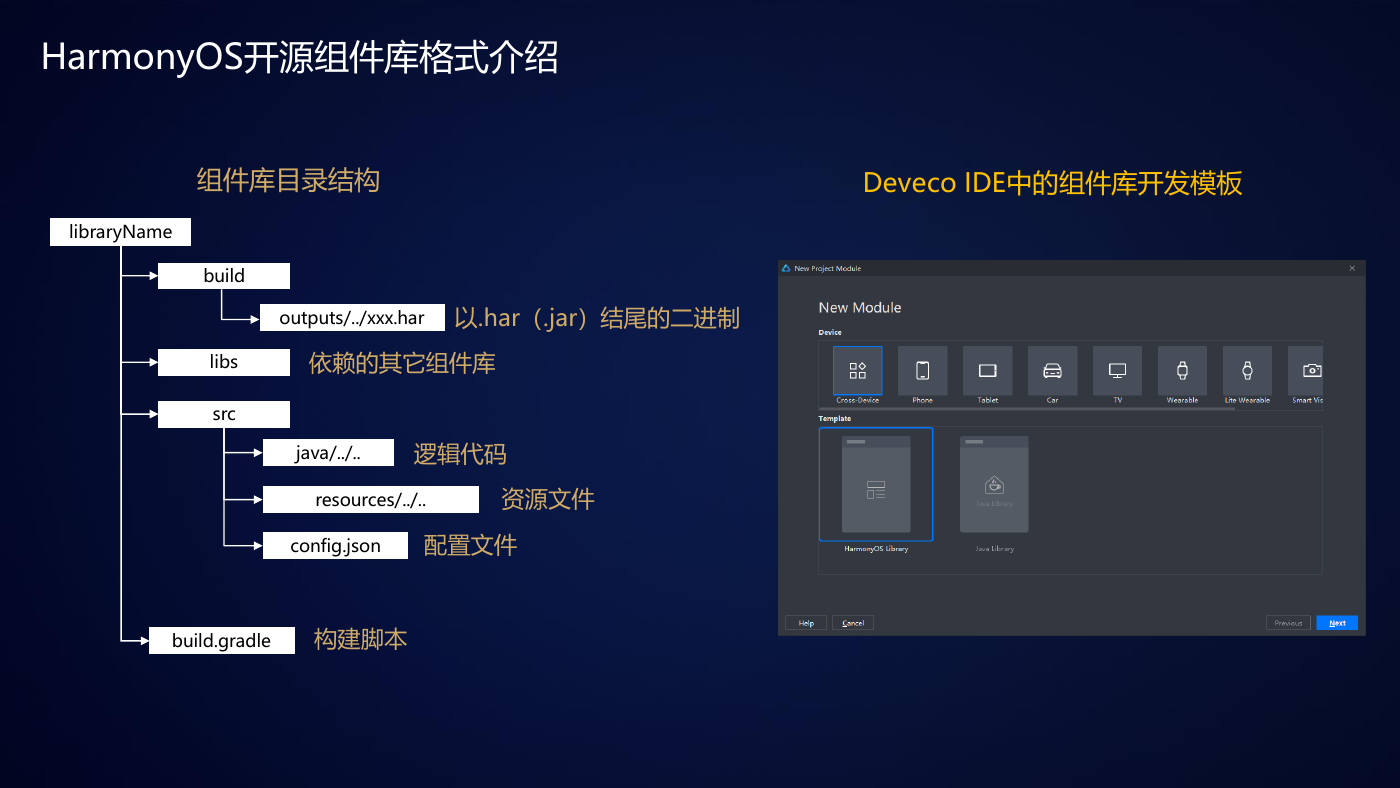This screenshot has height=788, width=1400.
Task: Click the libraryName root node box
Action: point(120,232)
